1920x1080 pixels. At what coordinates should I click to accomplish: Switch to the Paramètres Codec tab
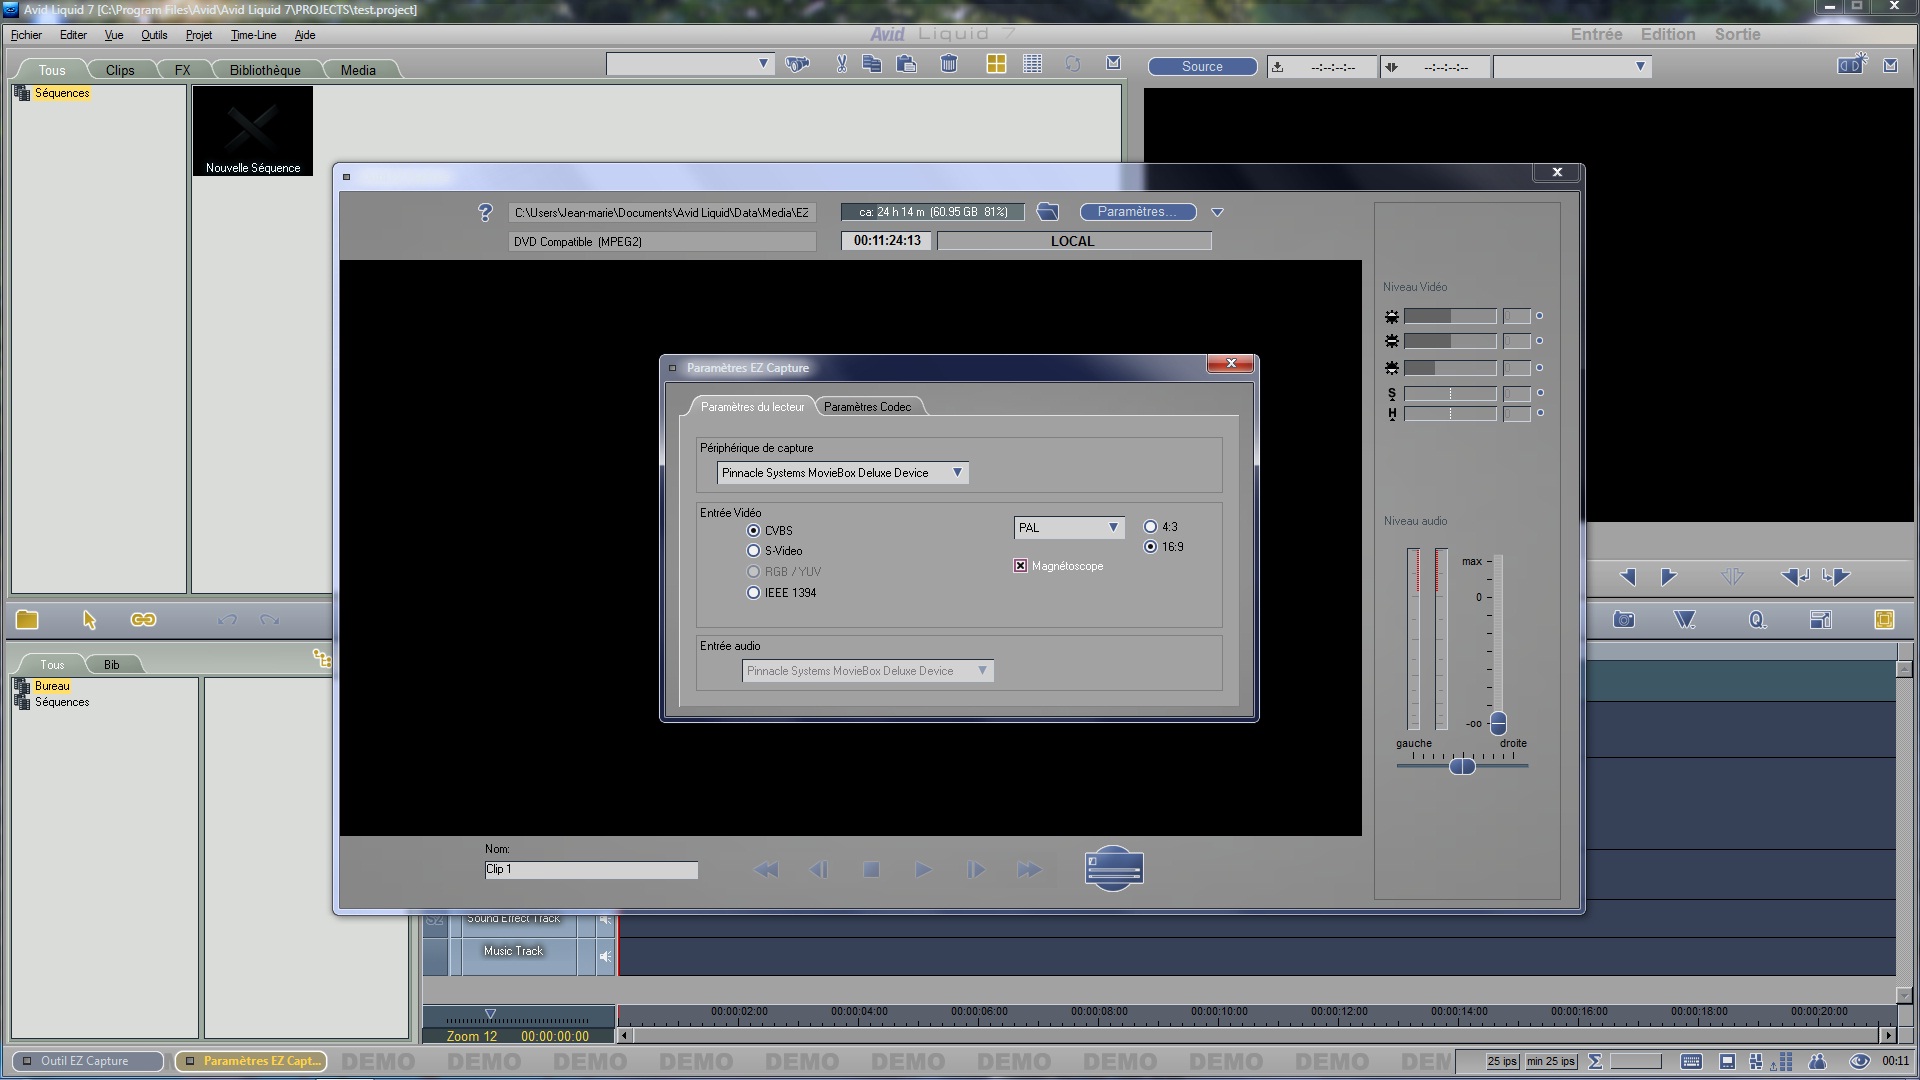coord(867,407)
